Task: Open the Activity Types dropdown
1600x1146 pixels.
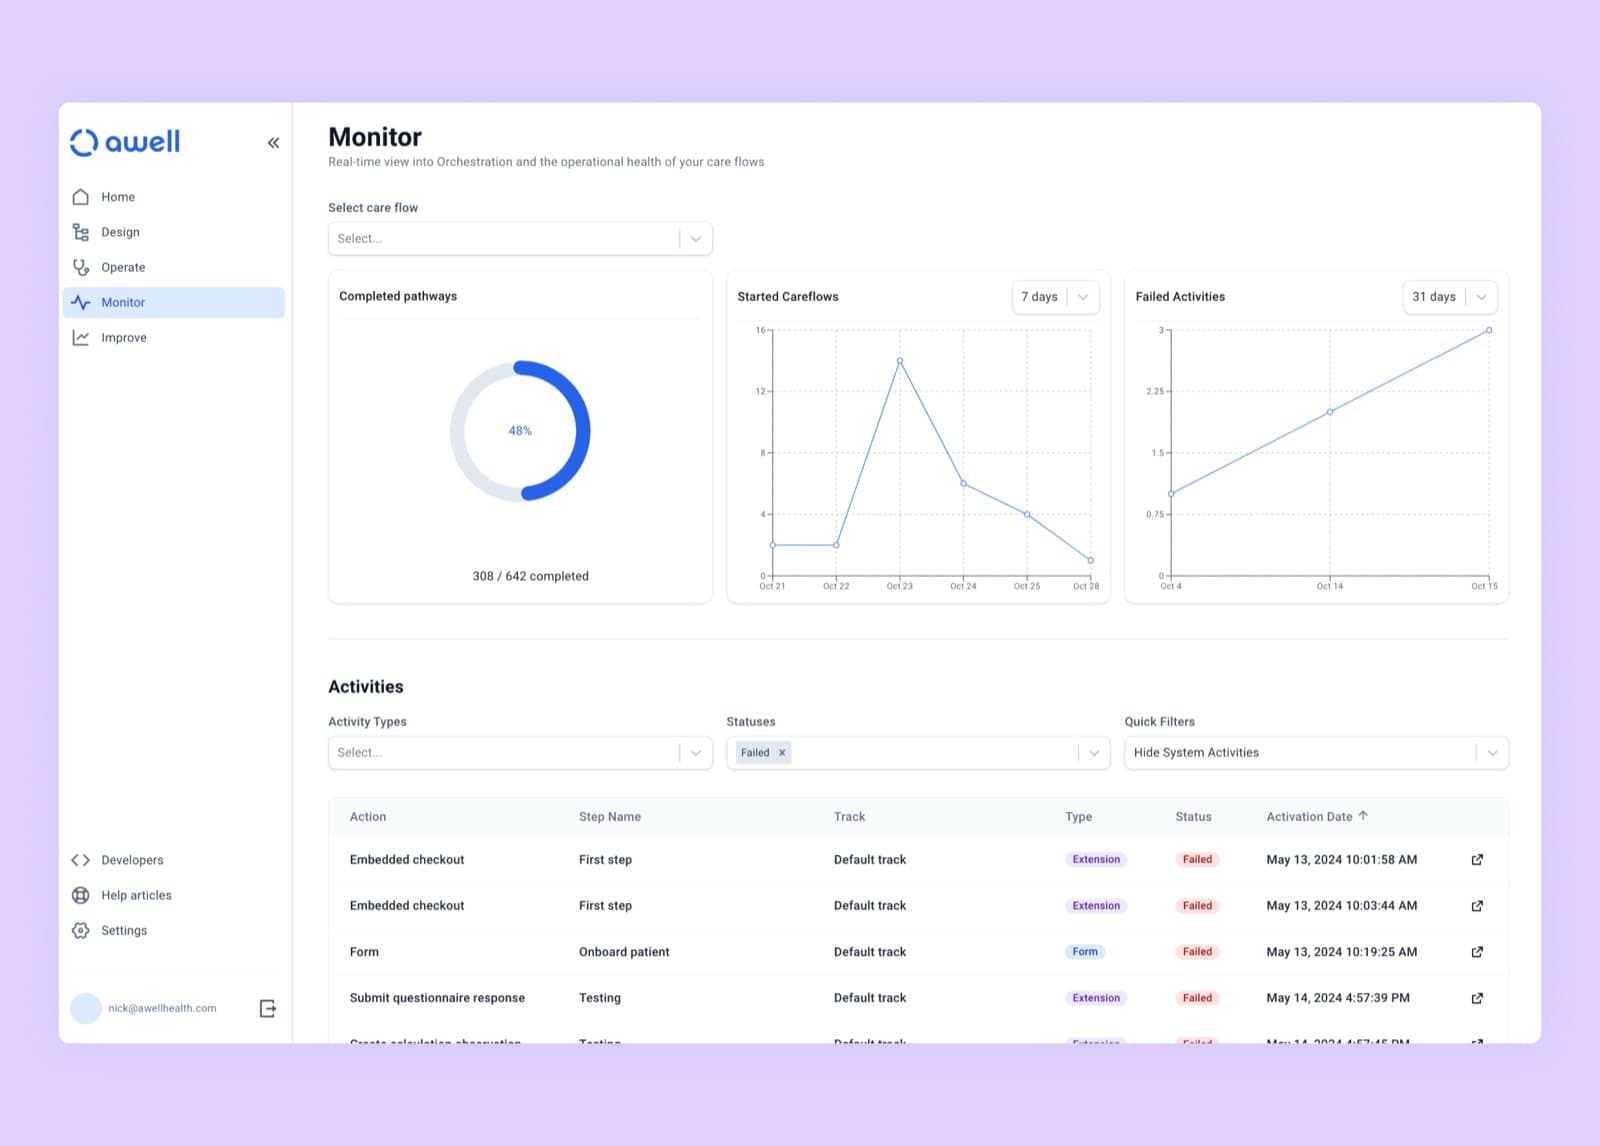Action: pyautogui.click(x=520, y=753)
